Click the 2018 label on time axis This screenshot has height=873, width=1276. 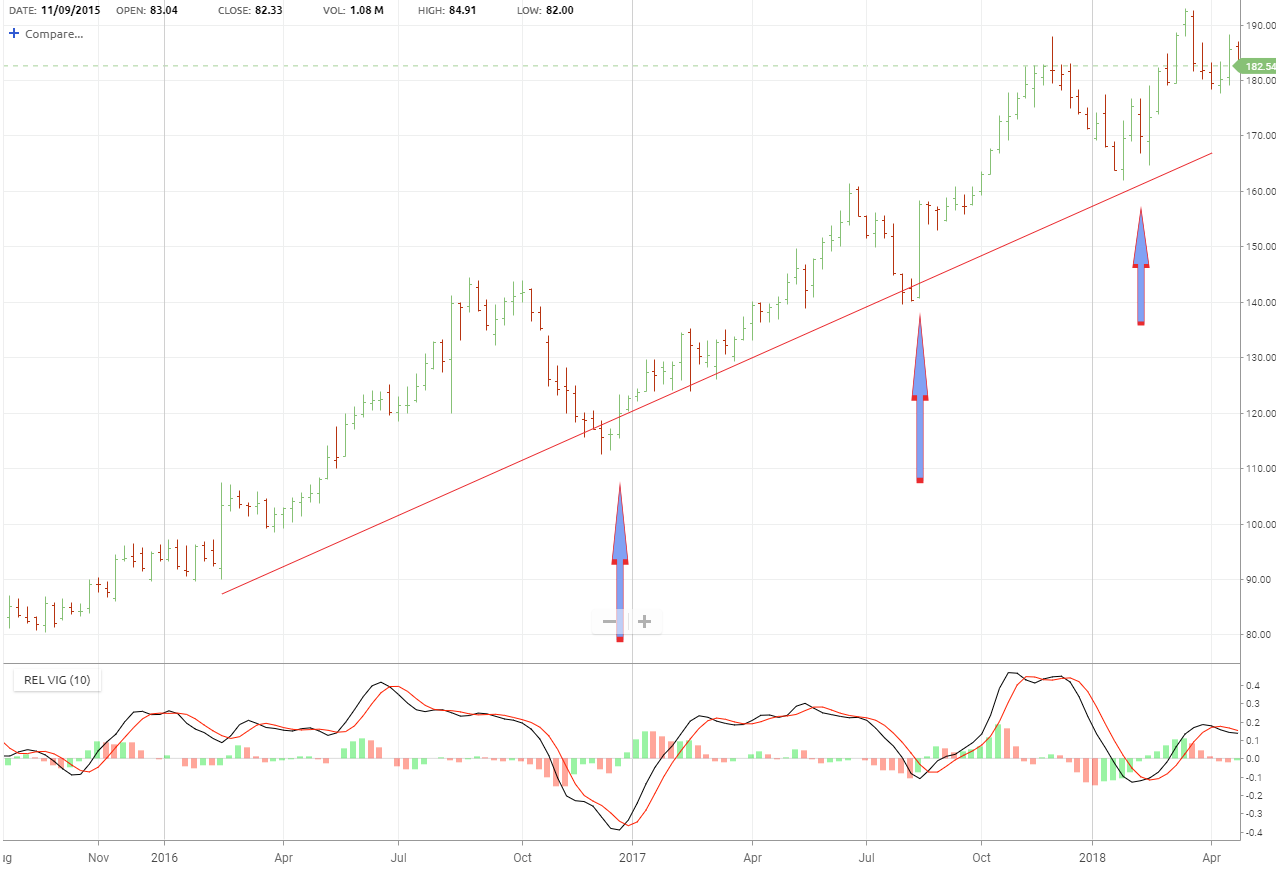(1093, 858)
